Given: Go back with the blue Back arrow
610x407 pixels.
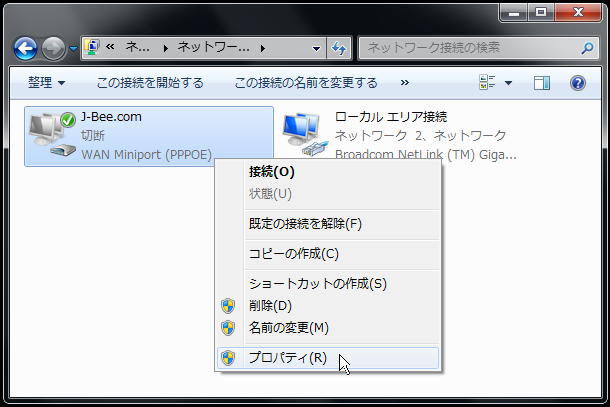Looking at the screenshot, I should 25,49.
